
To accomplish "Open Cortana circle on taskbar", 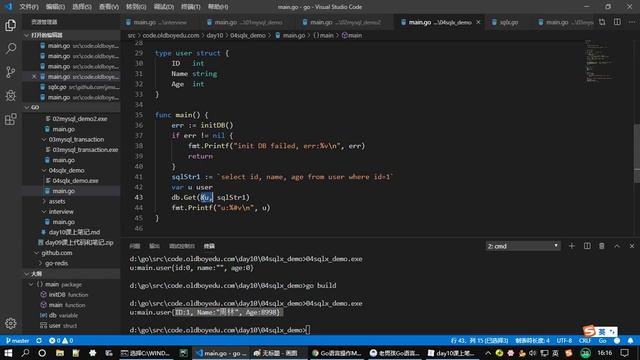I will pyautogui.click(x=42, y=353).
